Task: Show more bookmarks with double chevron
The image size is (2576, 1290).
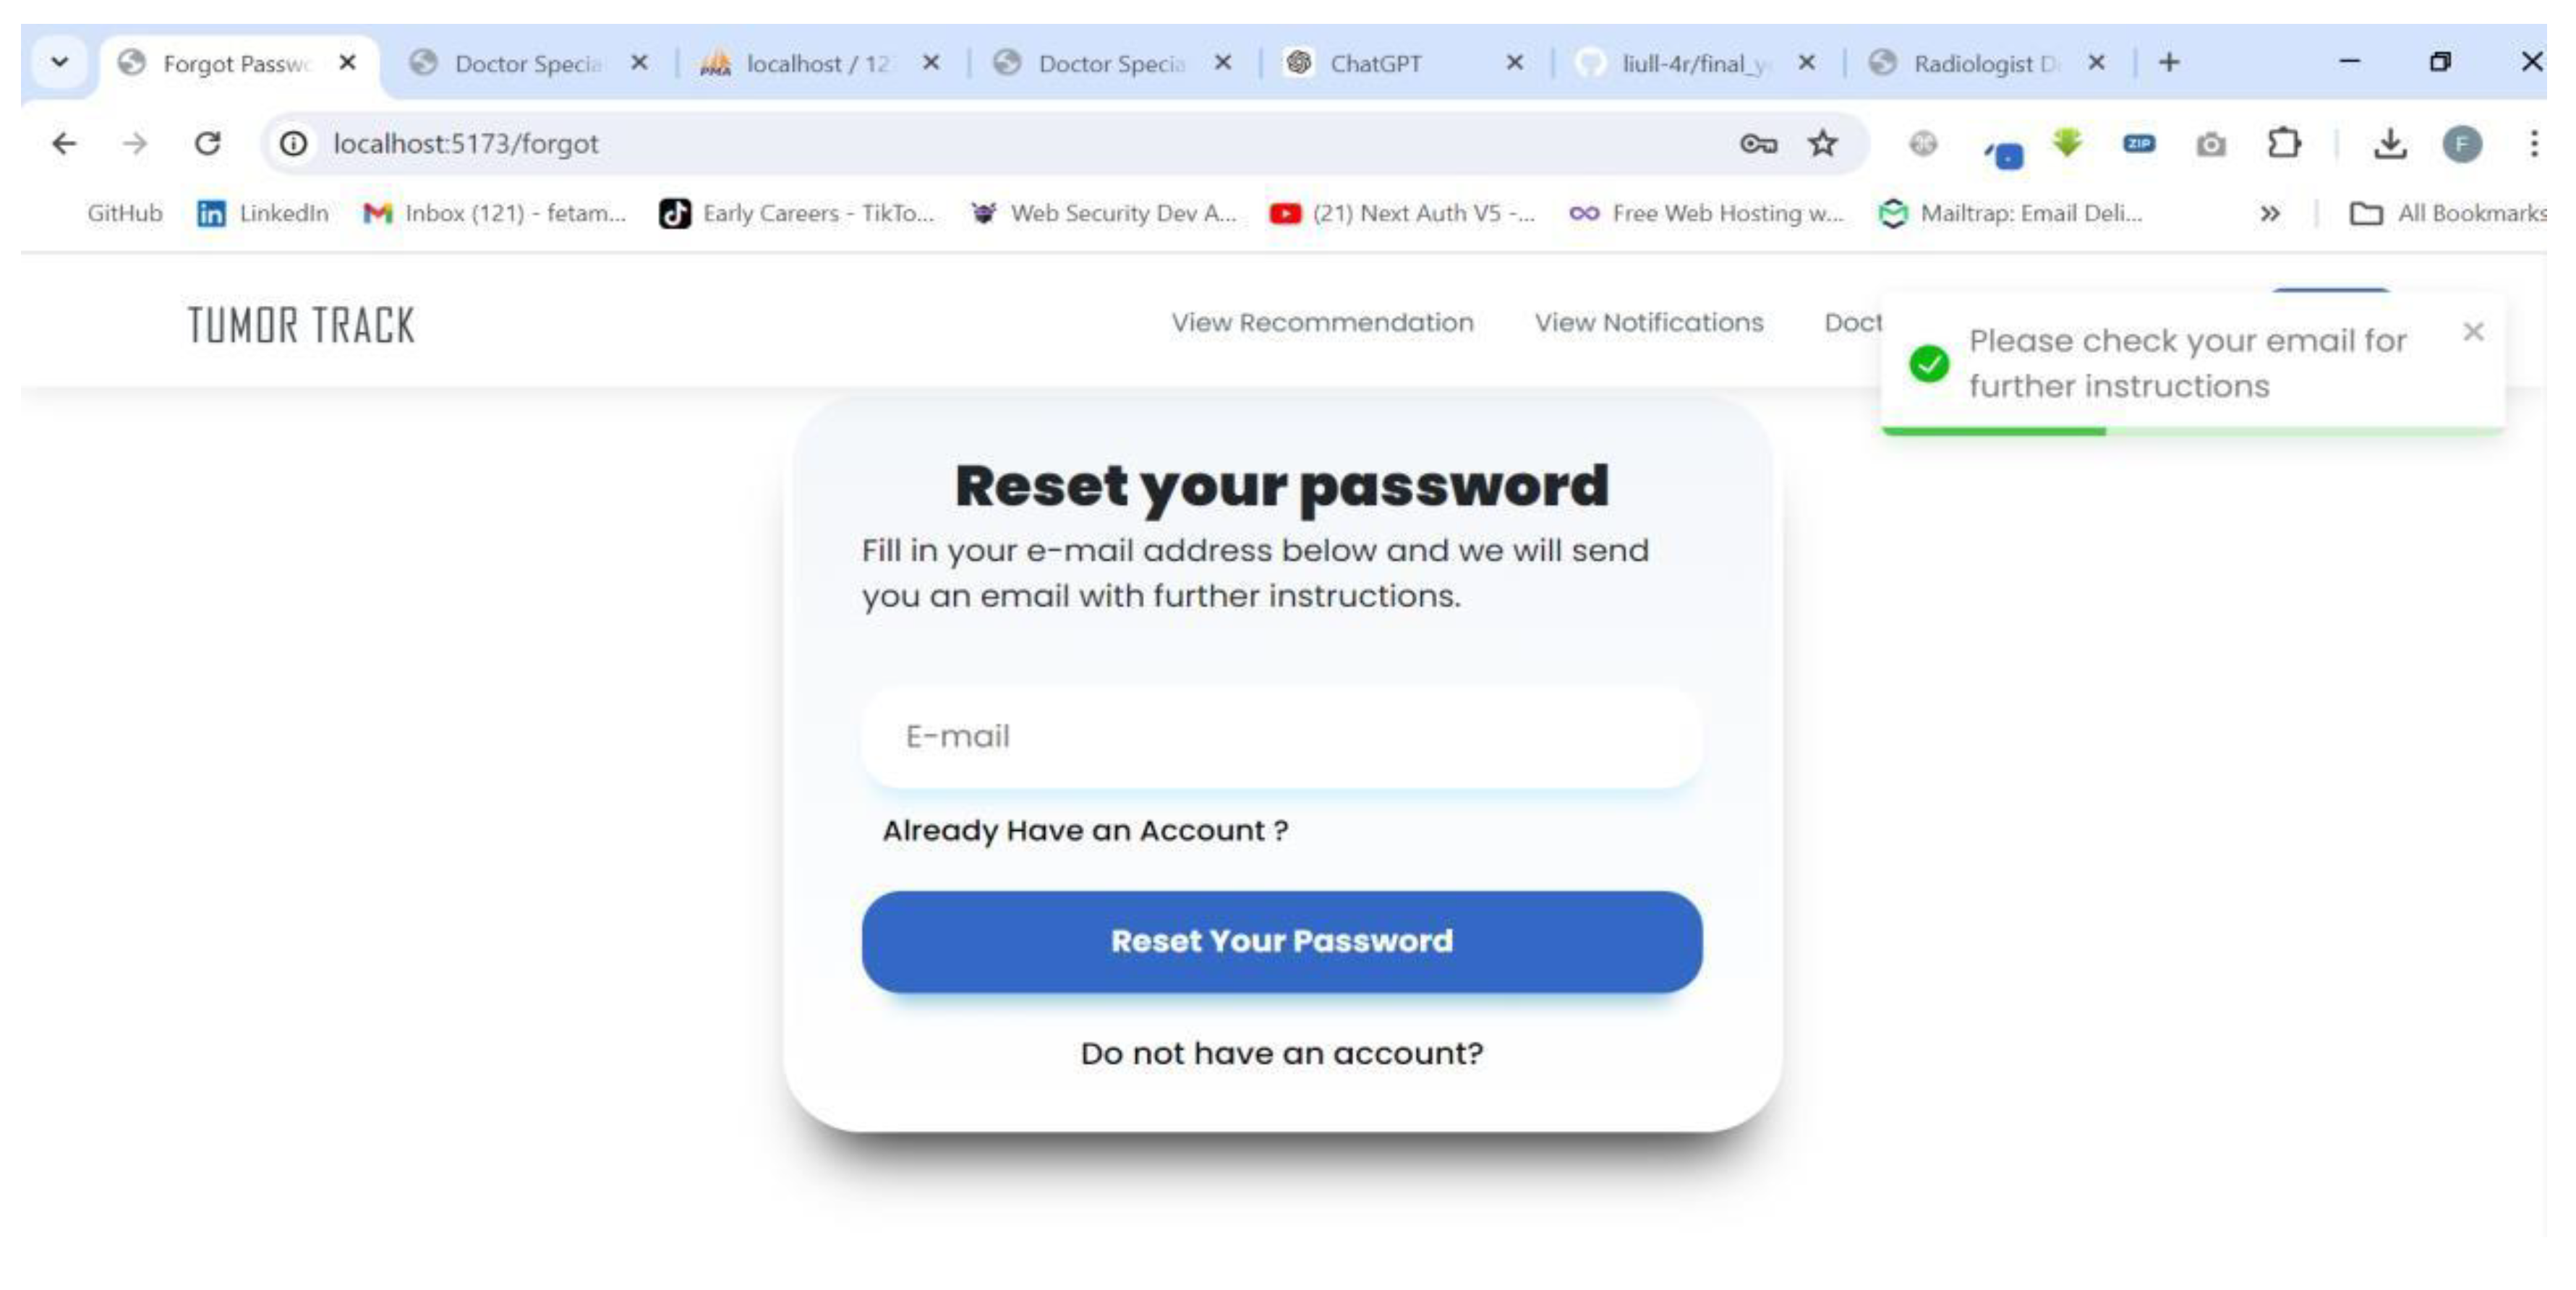Action: click(2270, 213)
